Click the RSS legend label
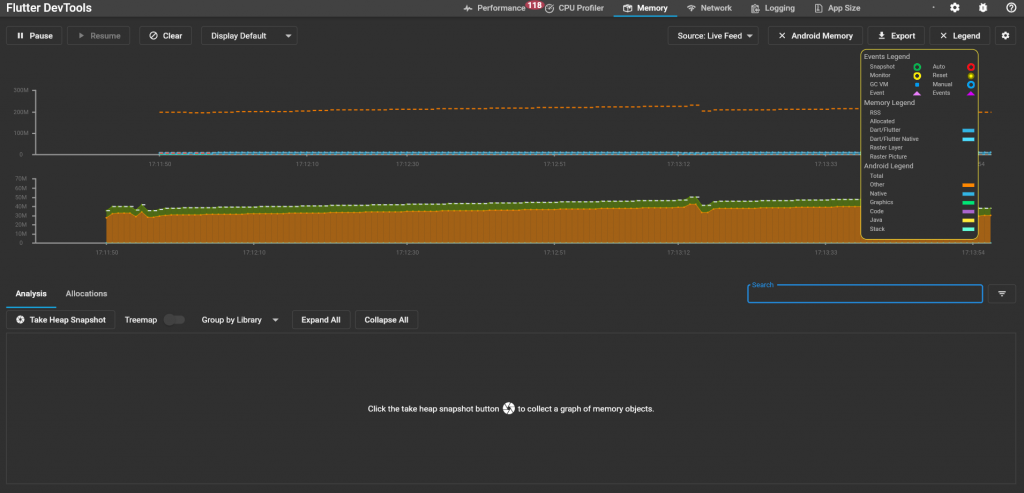1024x493 pixels. [x=875, y=112]
